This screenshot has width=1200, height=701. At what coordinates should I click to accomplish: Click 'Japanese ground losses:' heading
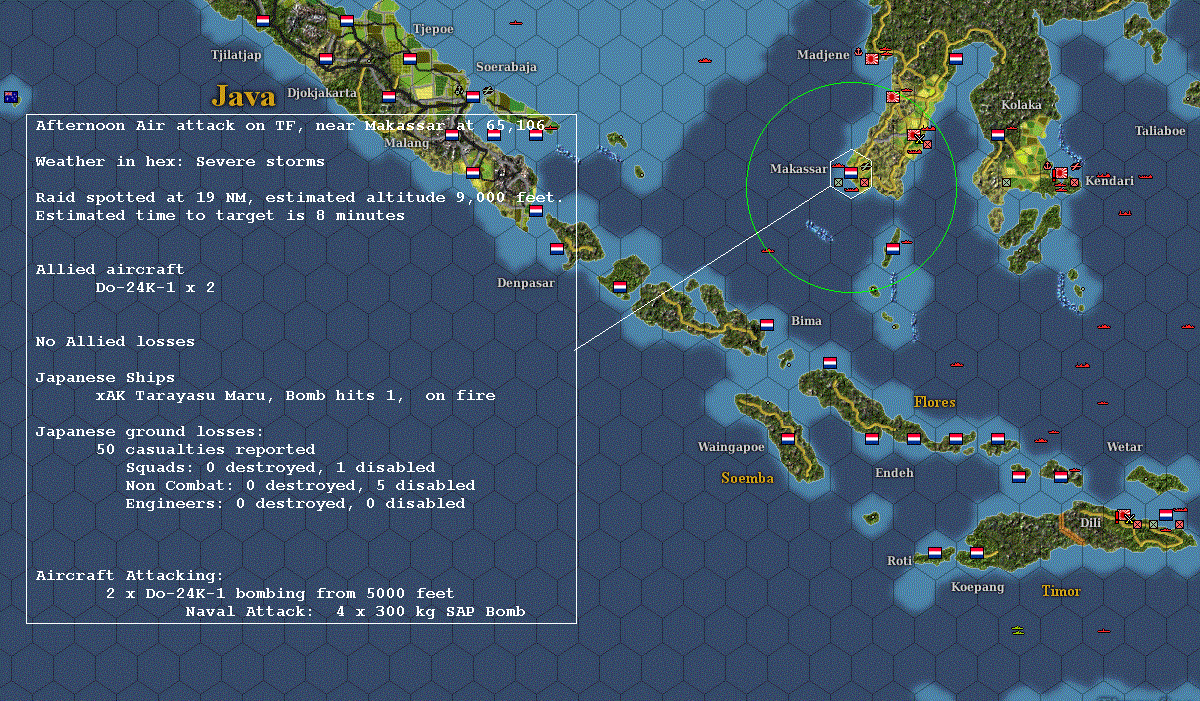tap(150, 431)
